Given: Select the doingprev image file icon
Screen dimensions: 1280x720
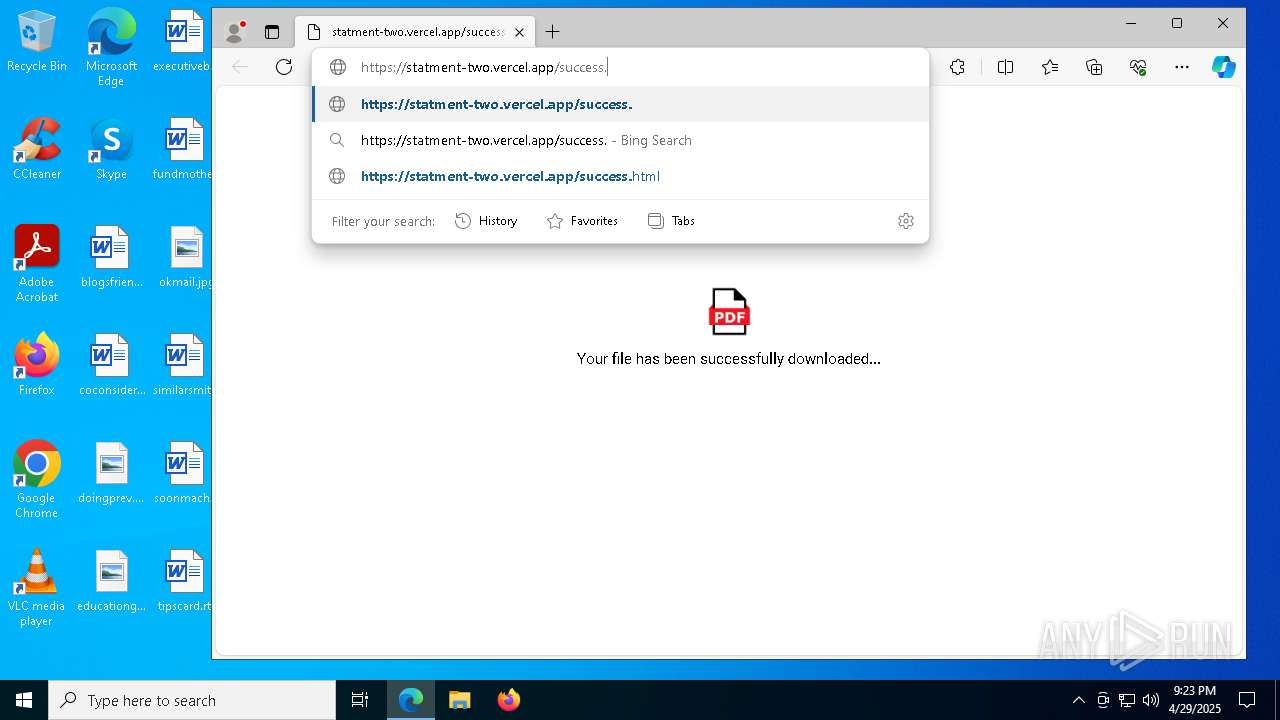Looking at the screenshot, I should 111,474.
